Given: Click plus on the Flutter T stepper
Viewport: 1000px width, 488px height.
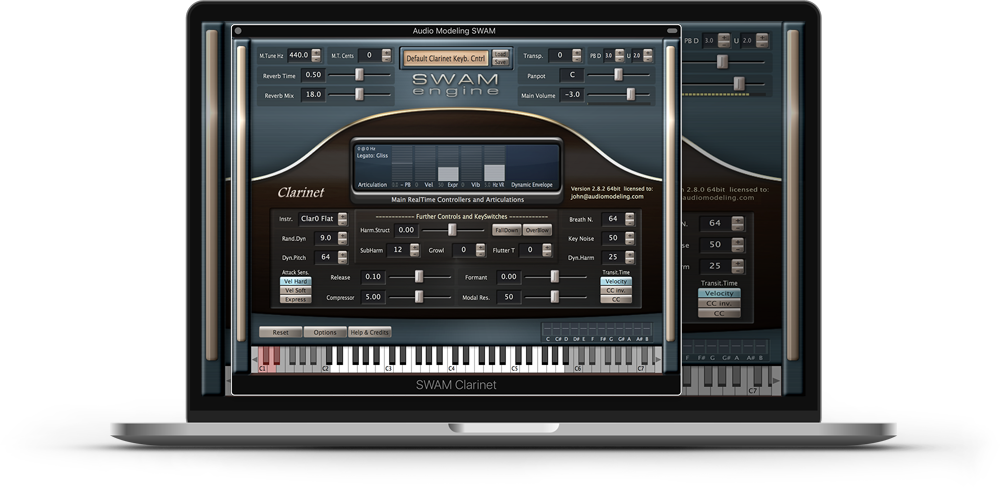Looking at the screenshot, I should [x=547, y=247].
